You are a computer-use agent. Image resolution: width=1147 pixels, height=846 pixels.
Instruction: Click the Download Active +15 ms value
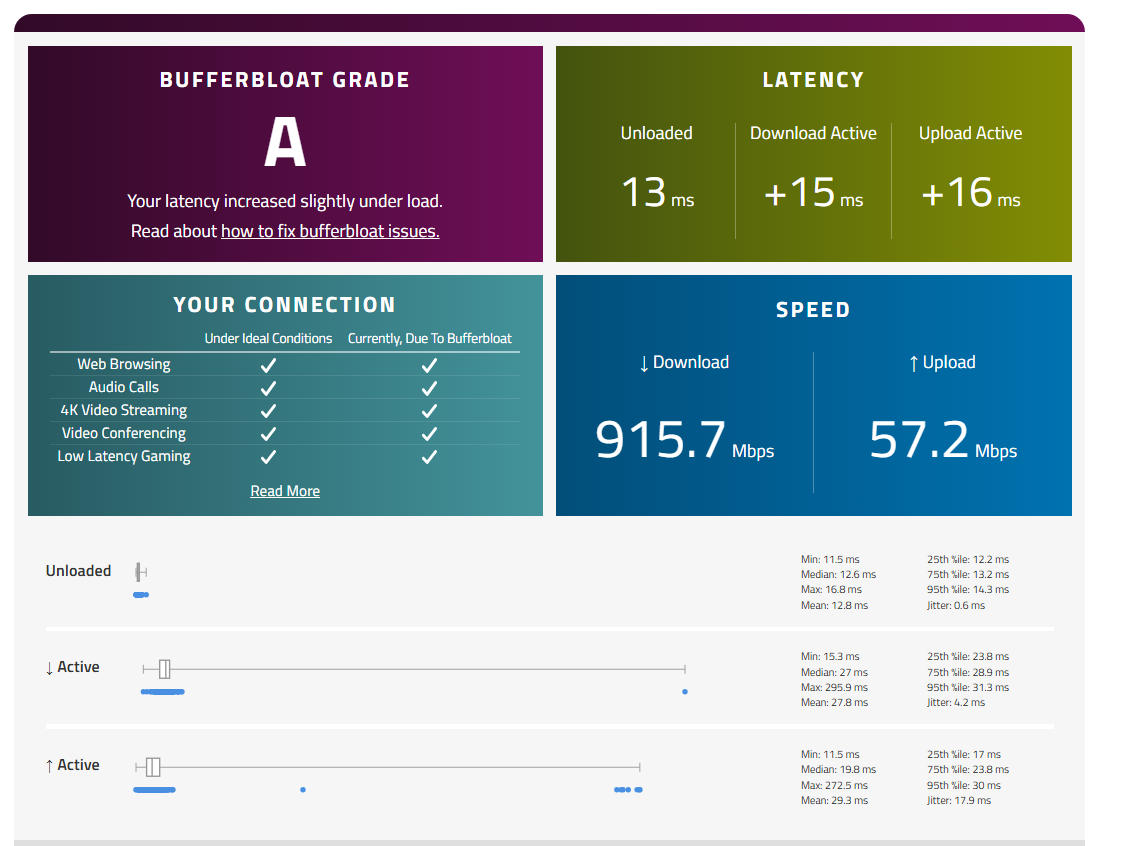[813, 192]
